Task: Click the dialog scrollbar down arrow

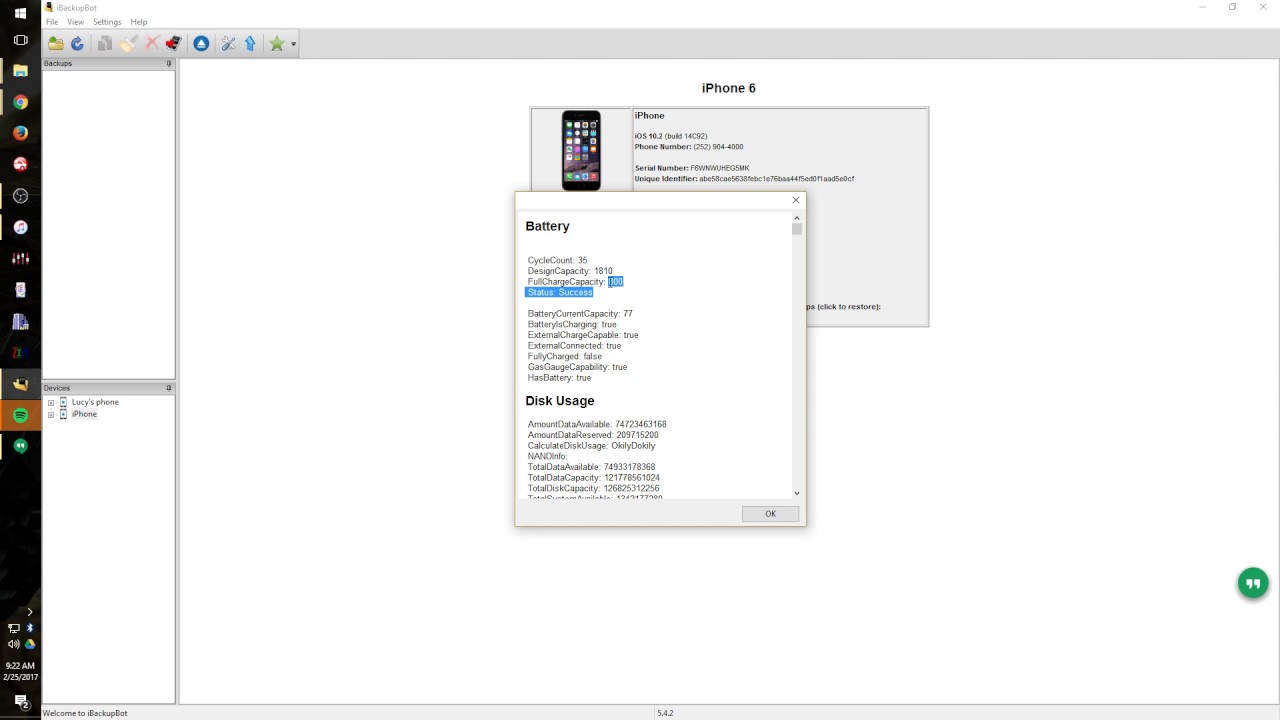Action: [797, 492]
